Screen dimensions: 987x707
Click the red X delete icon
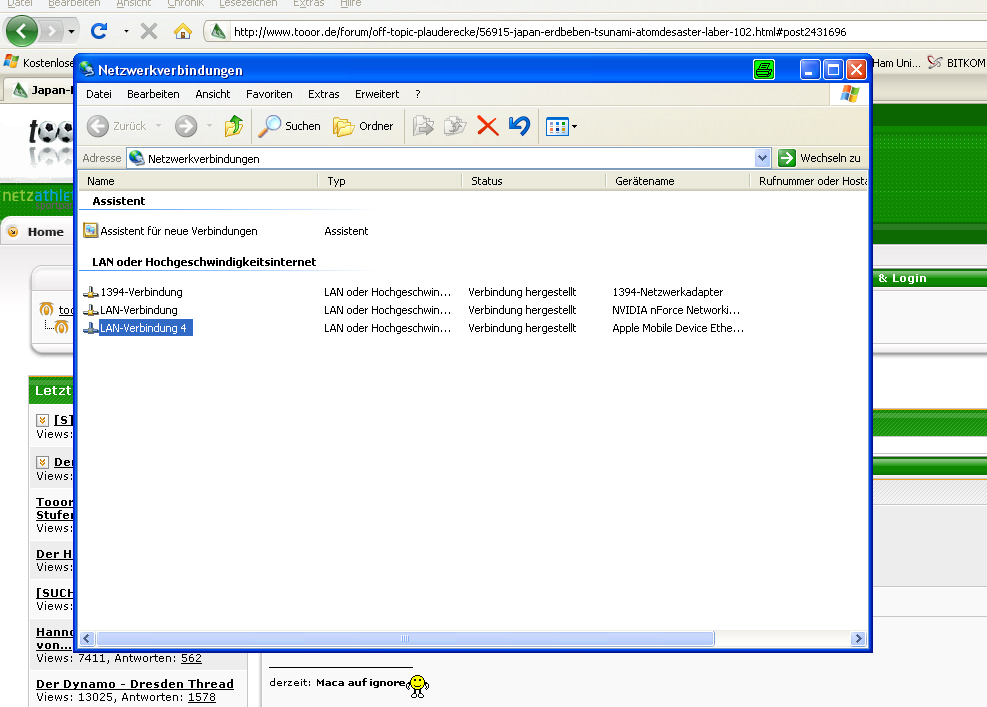487,126
